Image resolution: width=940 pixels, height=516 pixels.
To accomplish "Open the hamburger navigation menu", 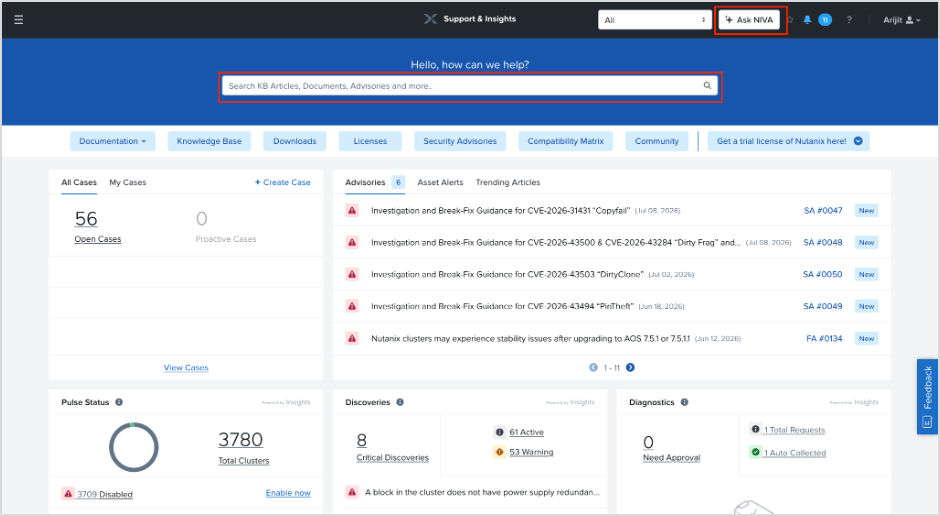I will pyautogui.click(x=19, y=20).
